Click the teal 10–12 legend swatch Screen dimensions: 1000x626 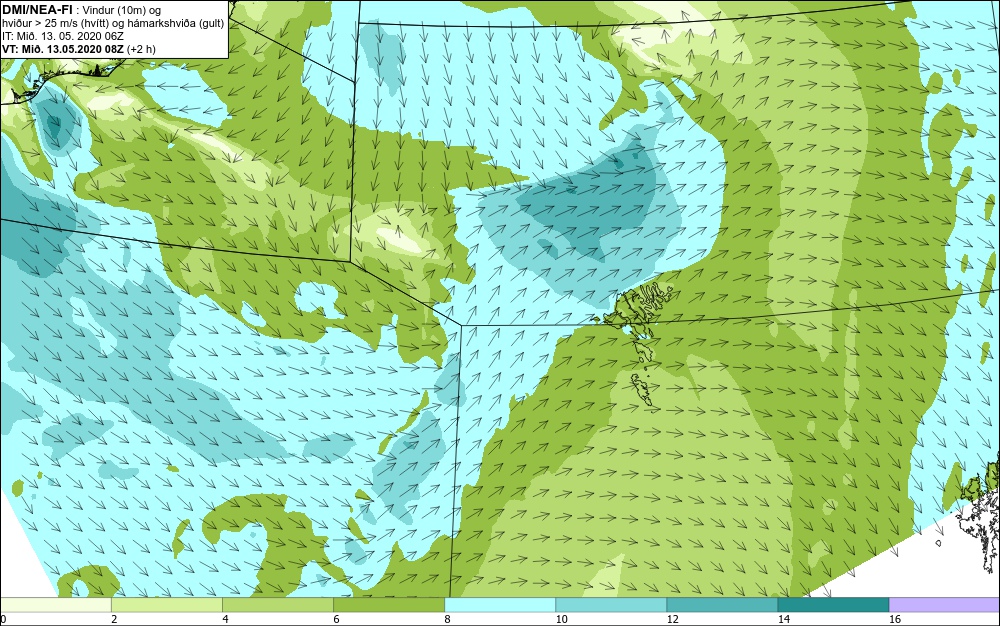coord(611,604)
